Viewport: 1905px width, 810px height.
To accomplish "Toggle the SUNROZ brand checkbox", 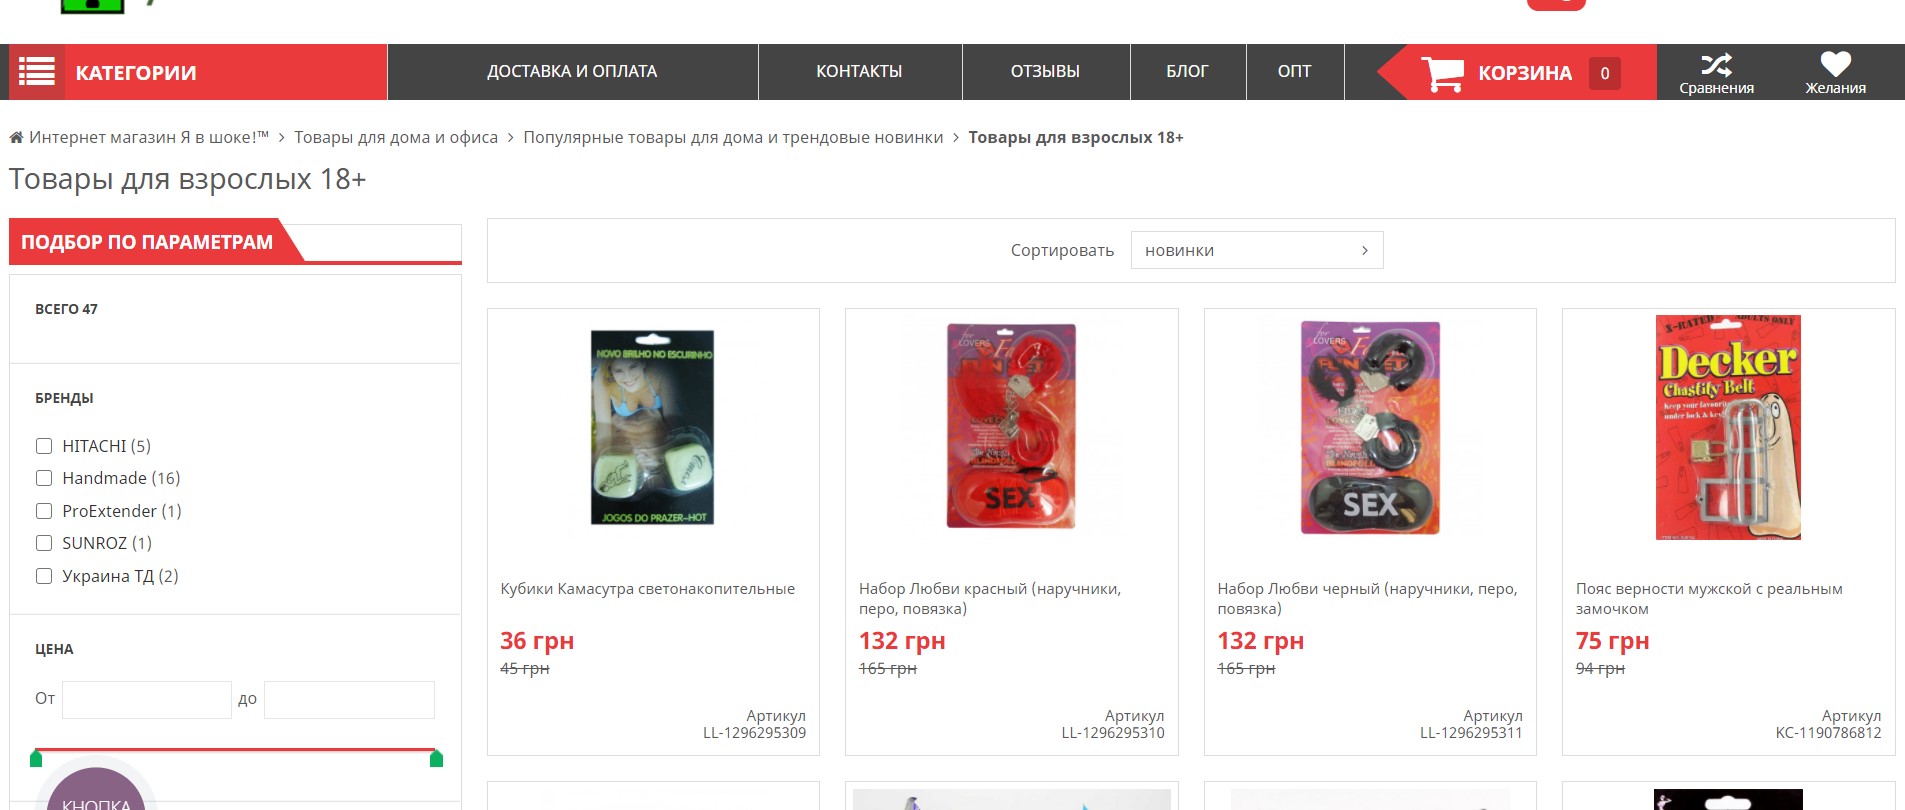I will (44, 543).
